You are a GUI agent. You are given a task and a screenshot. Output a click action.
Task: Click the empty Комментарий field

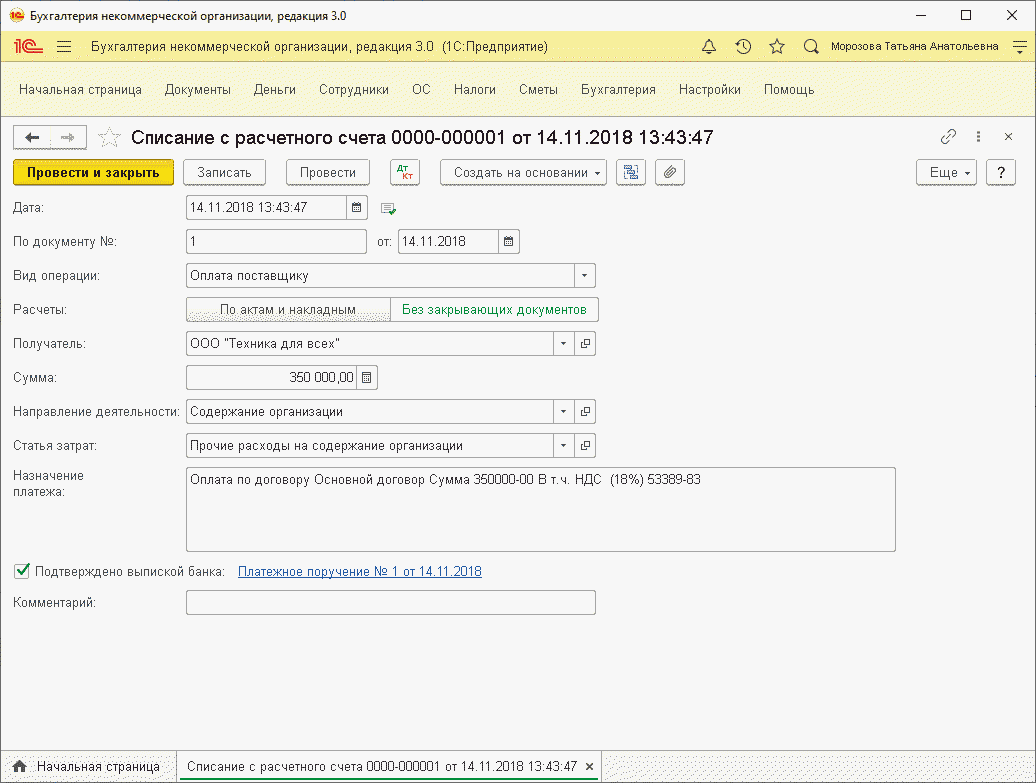pos(390,603)
